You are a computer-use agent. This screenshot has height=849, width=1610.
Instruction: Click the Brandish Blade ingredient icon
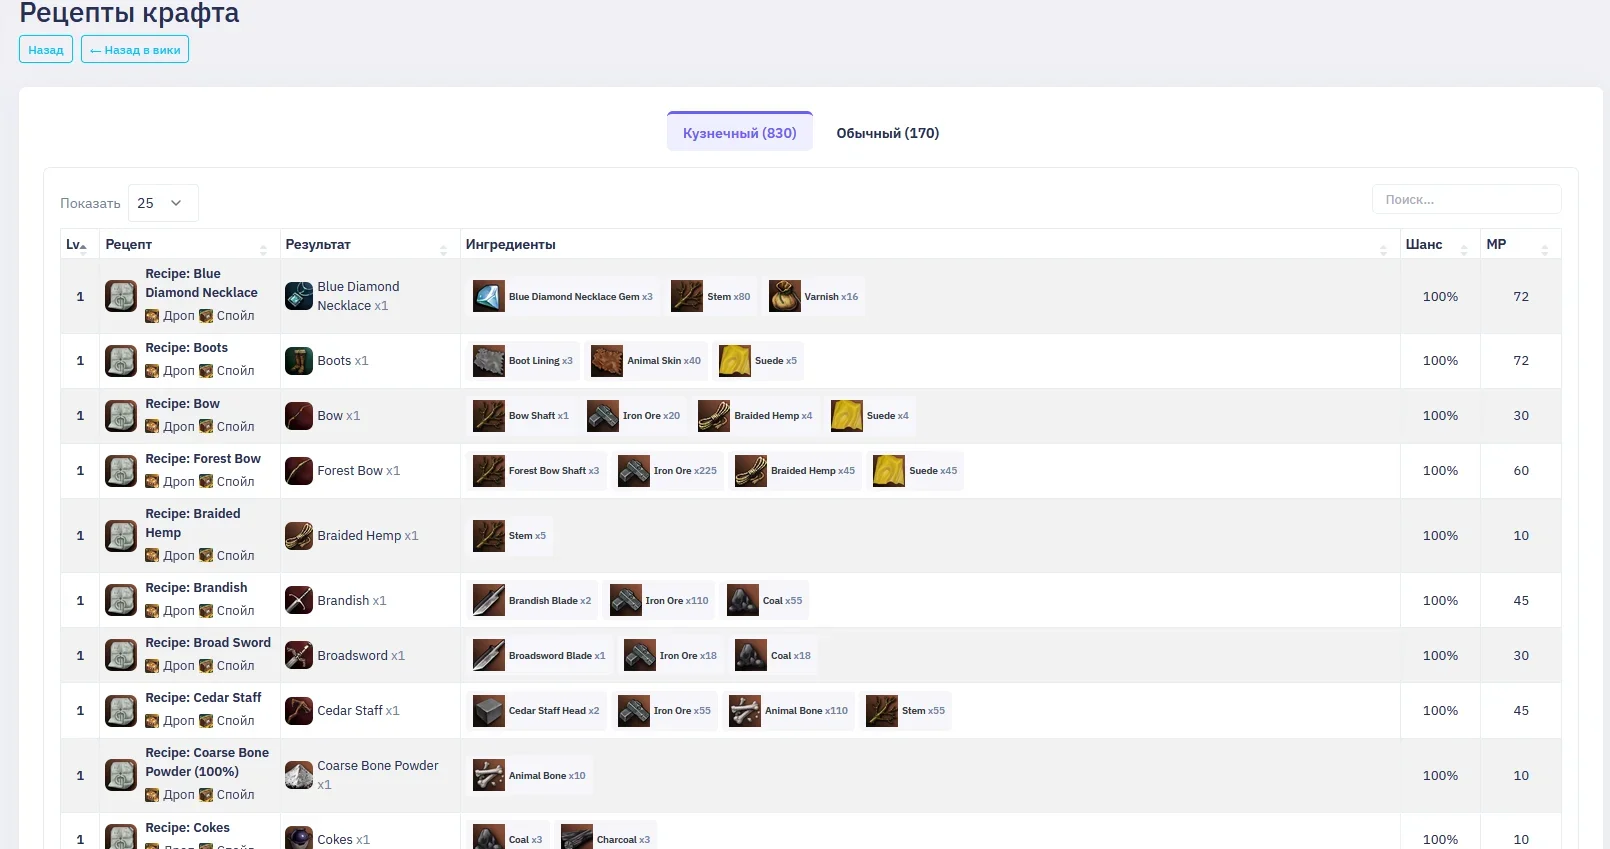(x=488, y=601)
